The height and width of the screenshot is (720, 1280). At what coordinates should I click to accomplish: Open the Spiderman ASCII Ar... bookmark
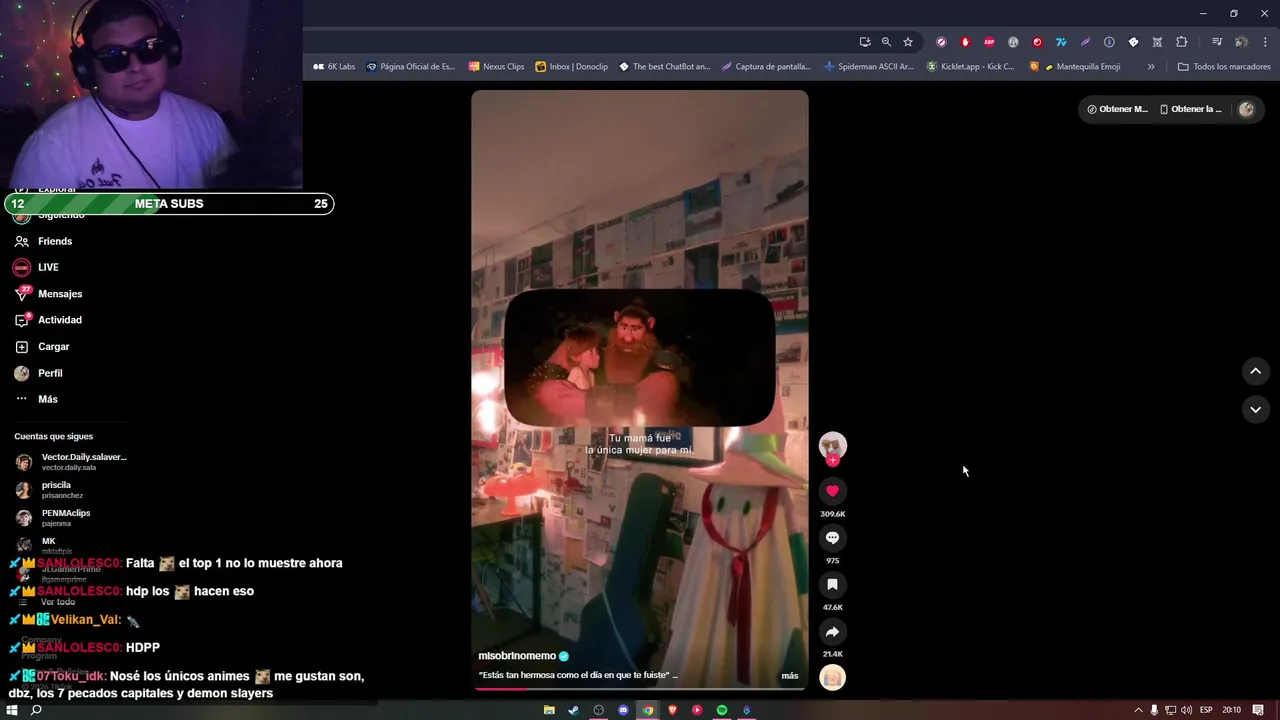[869, 67]
